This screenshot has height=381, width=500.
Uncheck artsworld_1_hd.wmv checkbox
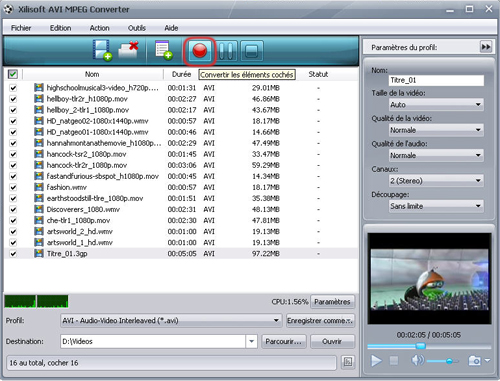(x=13, y=243)
